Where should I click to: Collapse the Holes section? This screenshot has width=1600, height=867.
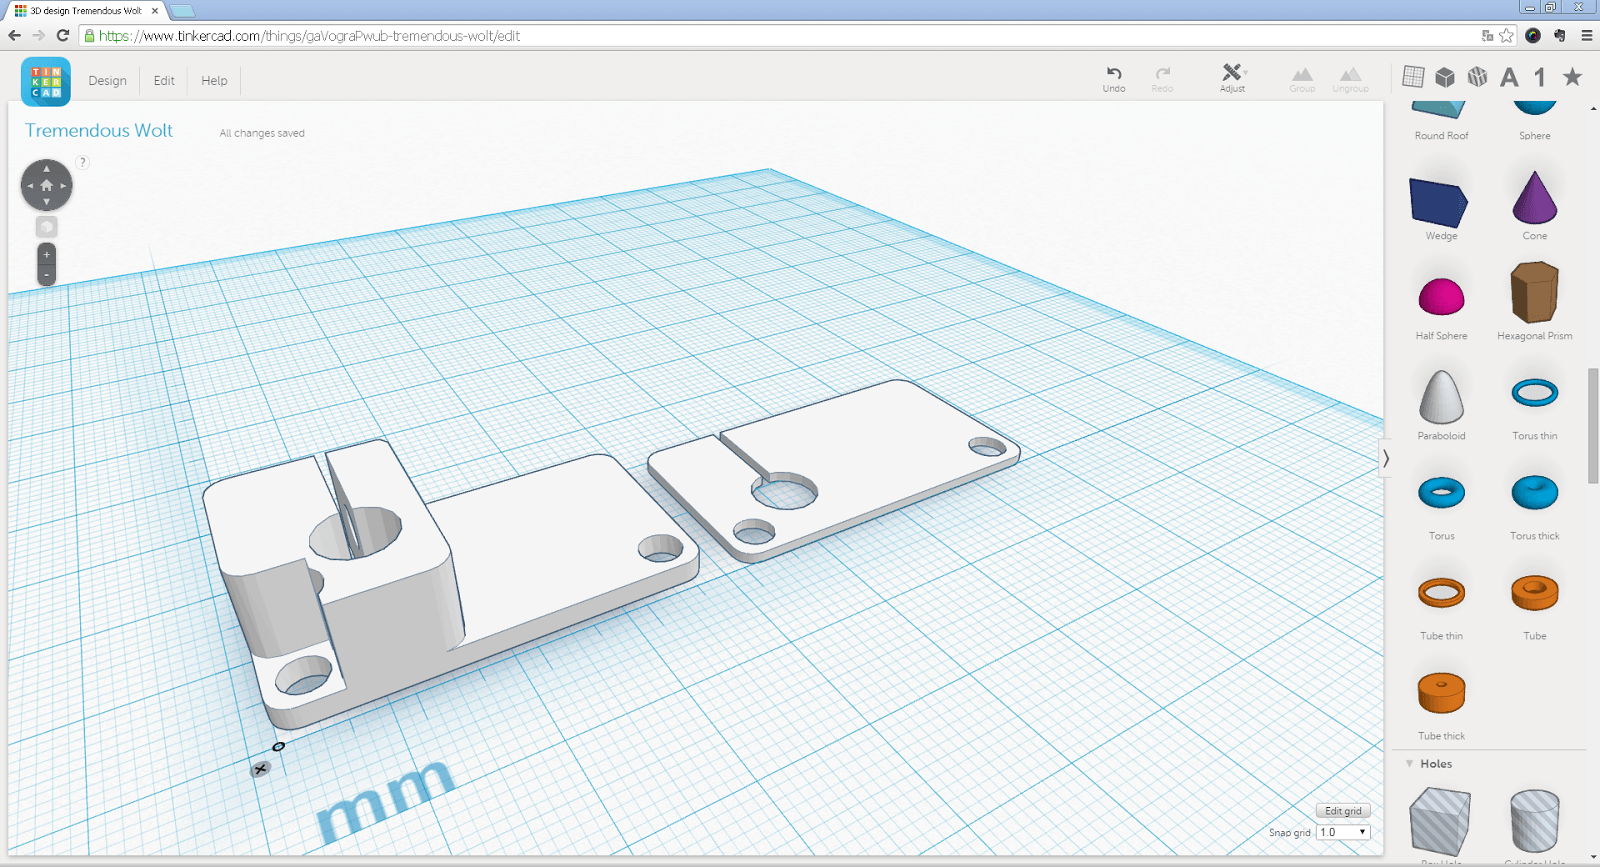tap(1410, 764)
